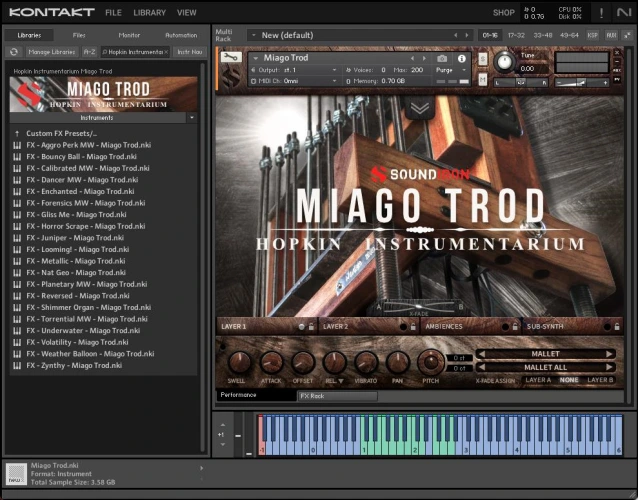Viewport: 638px width, 500px height.
Task: Open instrument info with the i icon
Action: pyautogui.click(x=463, y=58)
